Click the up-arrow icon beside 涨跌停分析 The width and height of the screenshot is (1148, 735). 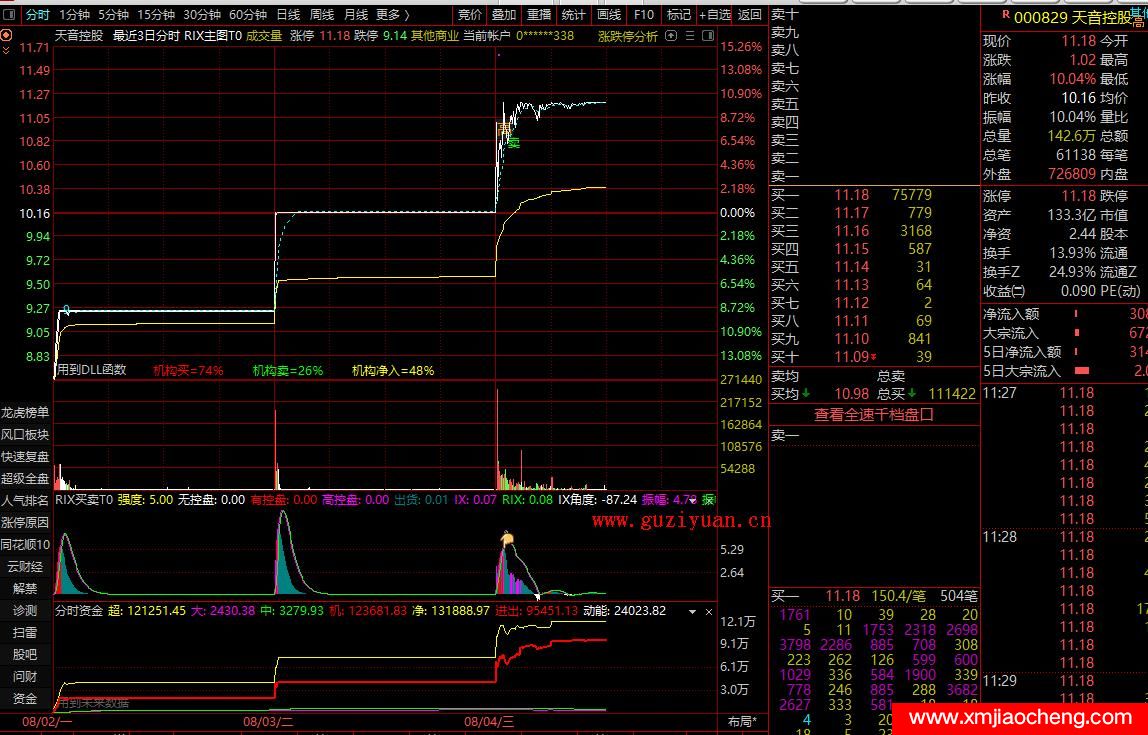669,36
